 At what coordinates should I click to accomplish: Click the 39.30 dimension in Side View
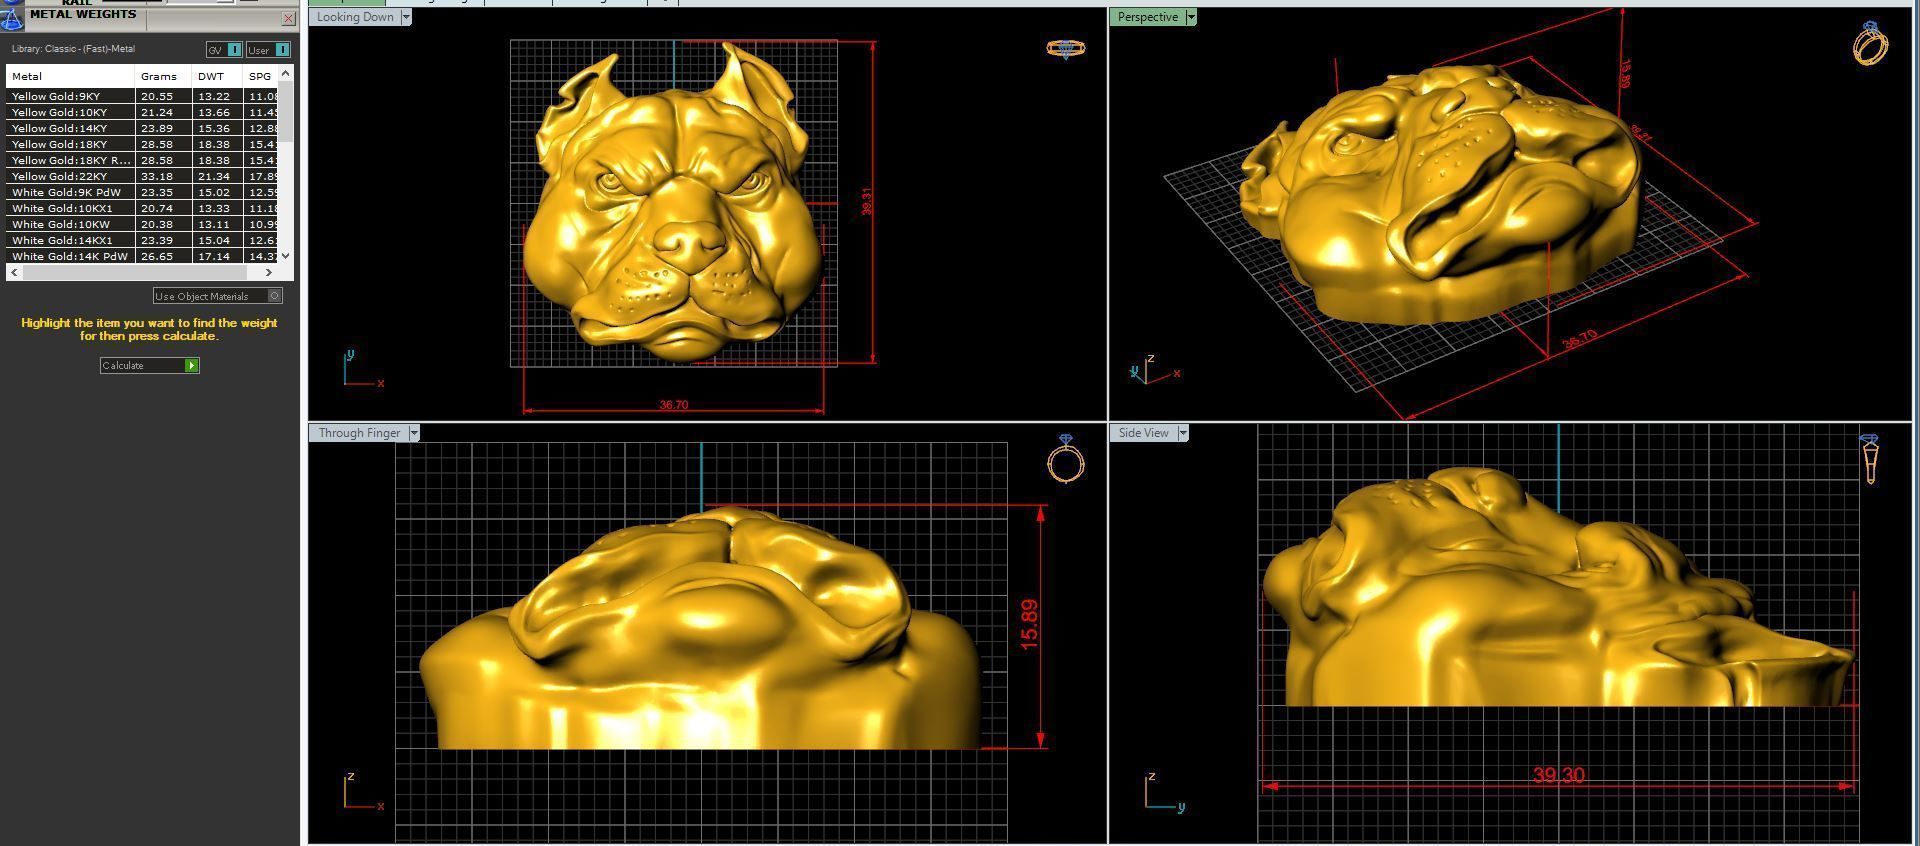pos(1558,775)
